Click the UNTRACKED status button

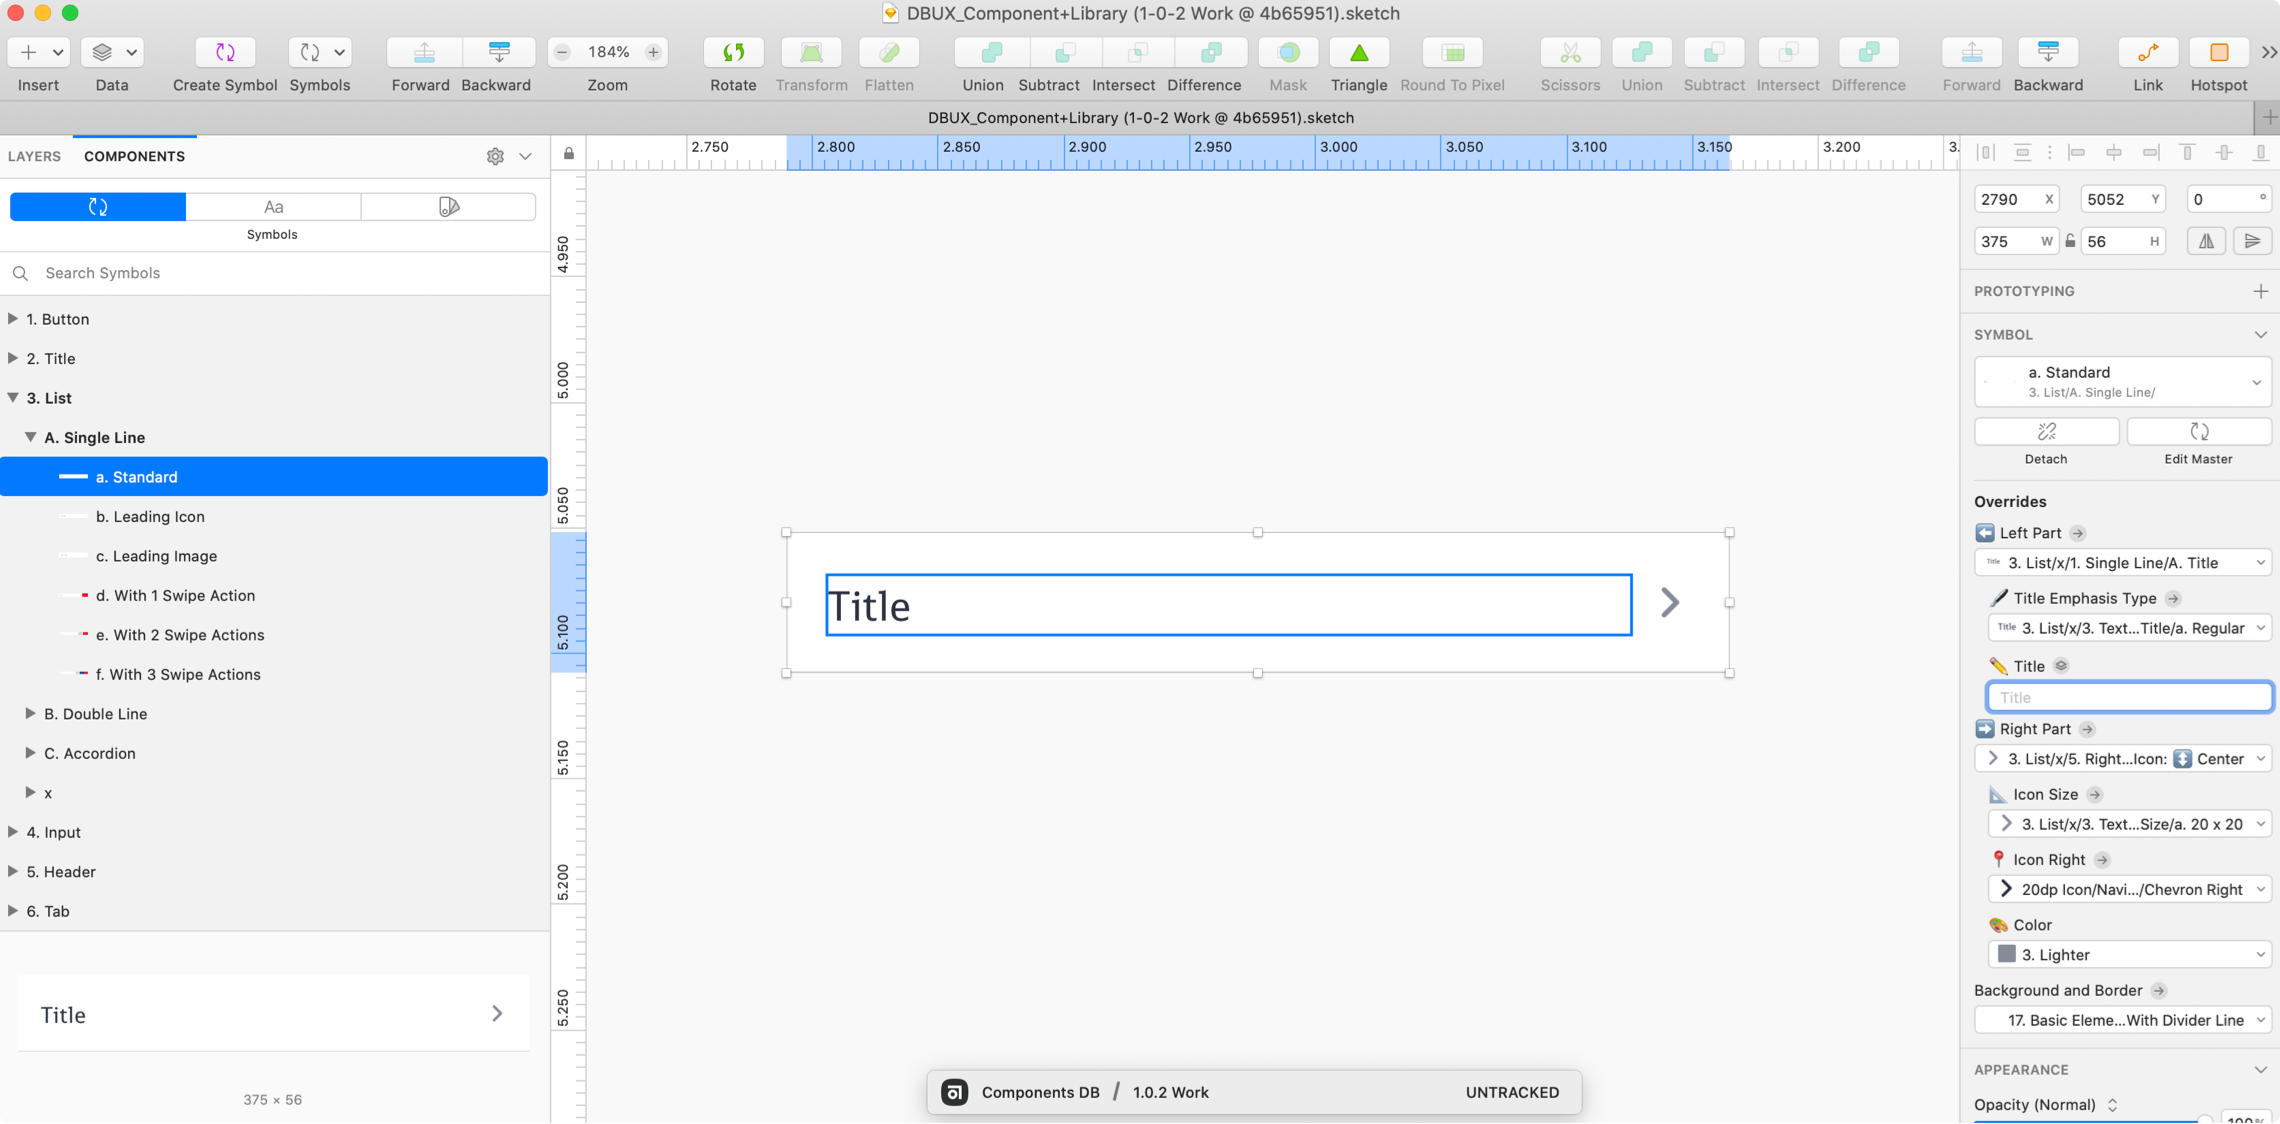click(1511, 1092)
